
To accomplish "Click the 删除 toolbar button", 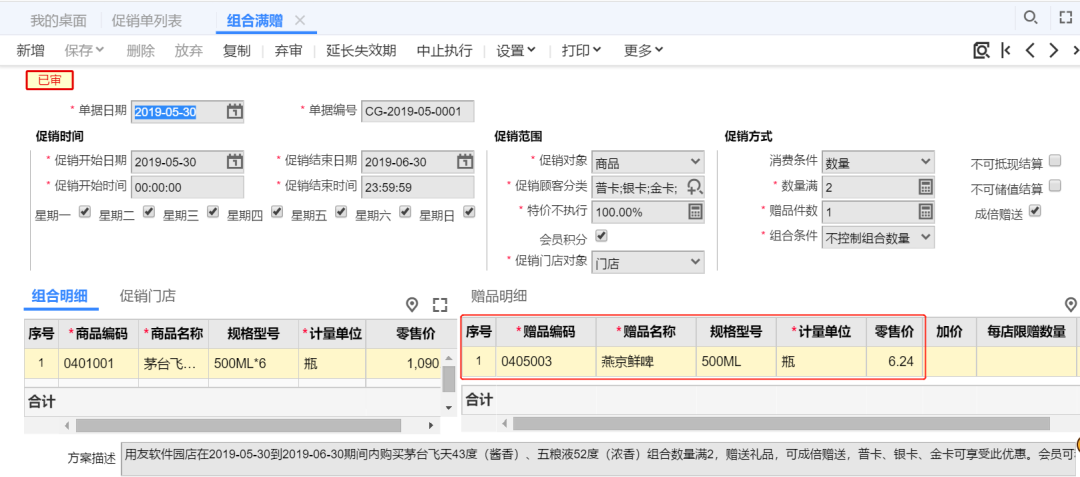I will tap(141, 50).
